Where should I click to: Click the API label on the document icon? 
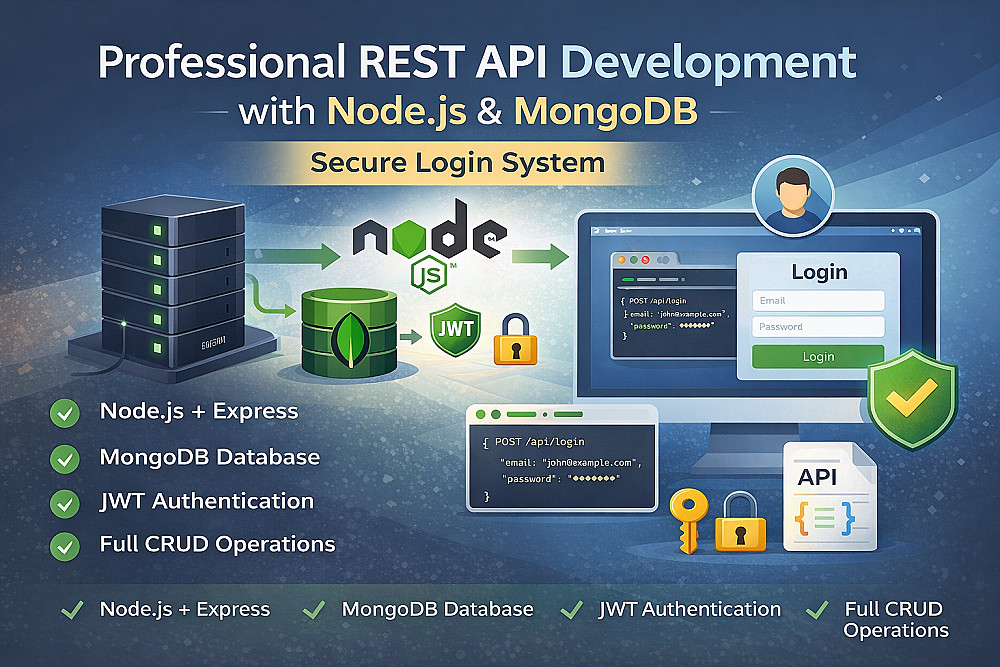click(817, 477)
